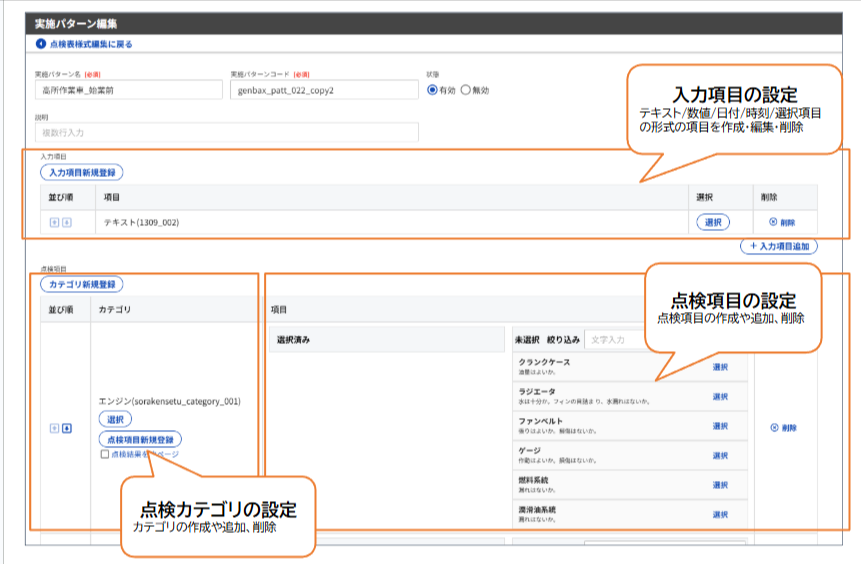
Task: Select the 燃料系統 inspection item
Action: (x=720, y=485)
